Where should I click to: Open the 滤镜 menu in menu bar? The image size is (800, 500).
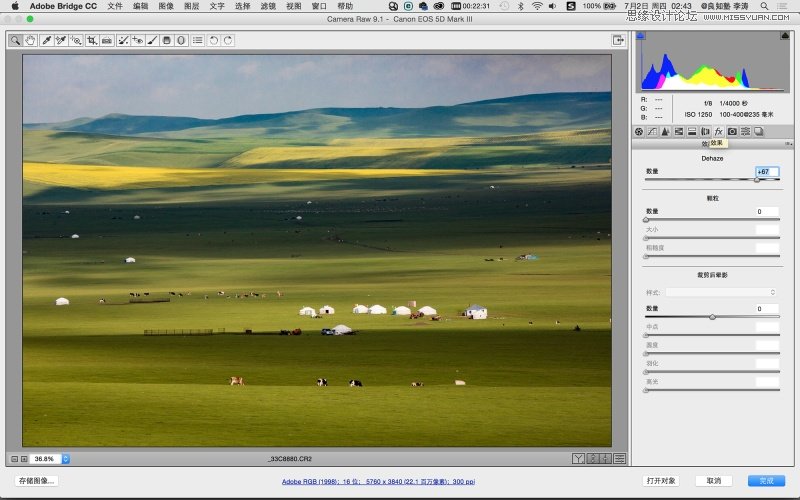click(x=268, y=6)
